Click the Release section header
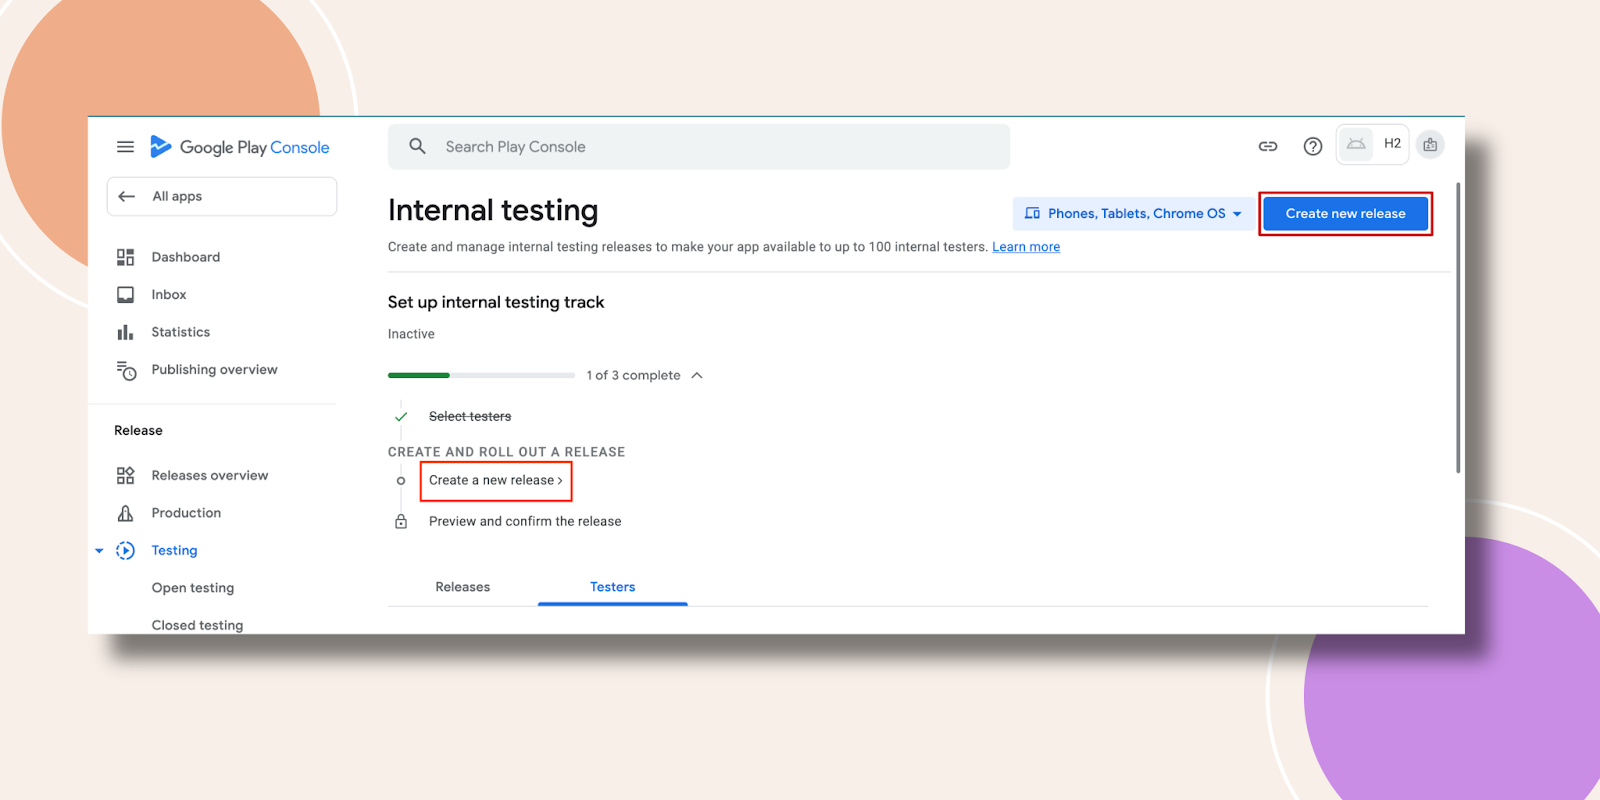This screenshot has width=1600, height=800. click(x=138, y=431)
